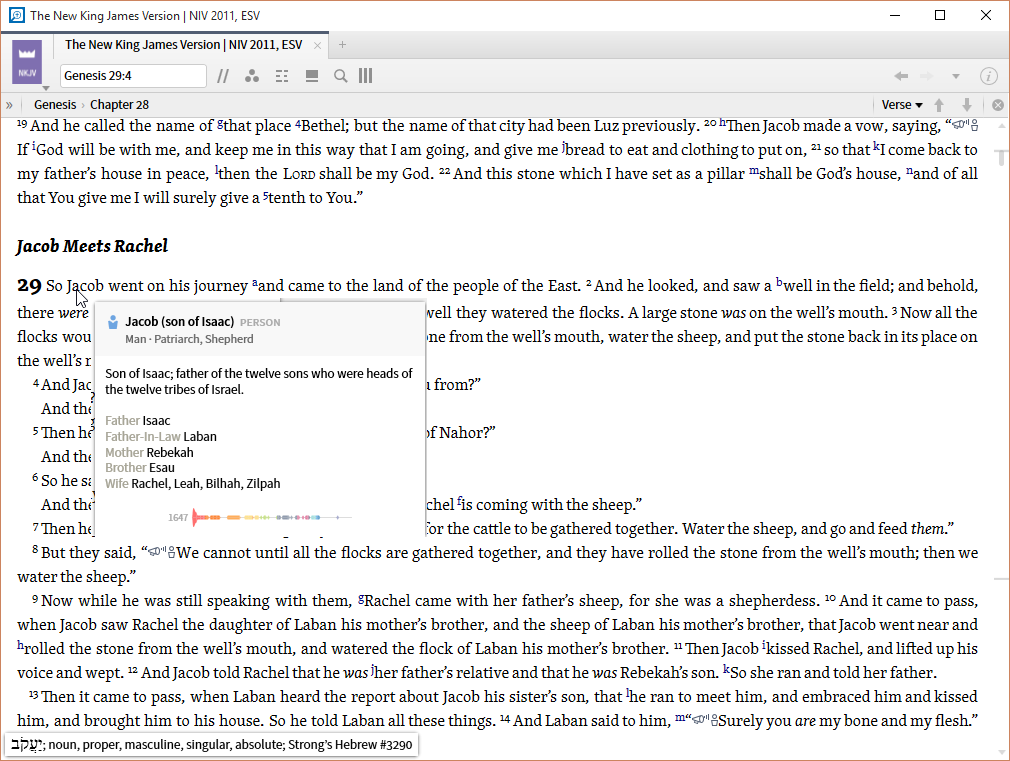Click 'Father-In-Law Laban' row in popup
This screenshot has height=761, width=1010.
[x=161, y=436]
